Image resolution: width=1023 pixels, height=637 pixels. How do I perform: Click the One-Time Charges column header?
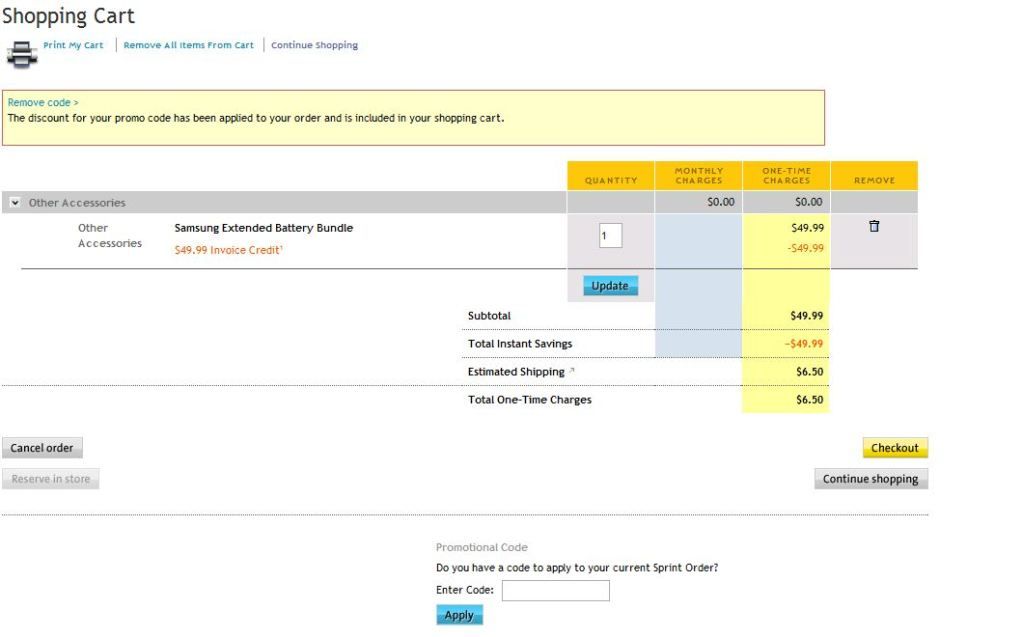[x=786, y=176]
